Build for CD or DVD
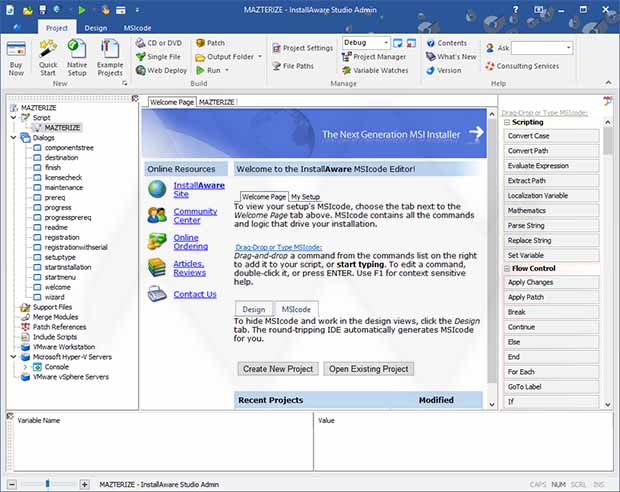The height and width of the screenshot is (492, 620). pos(159,43)
